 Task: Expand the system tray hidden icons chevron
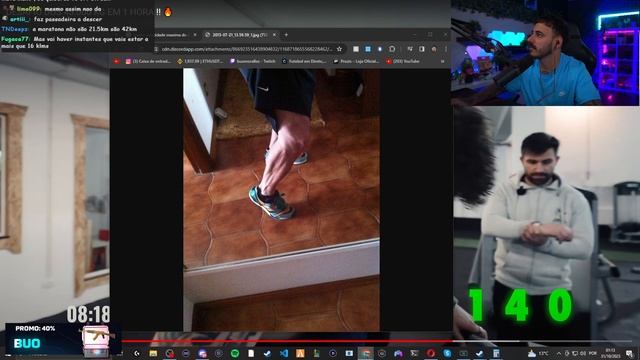click(x=559, y=353)
